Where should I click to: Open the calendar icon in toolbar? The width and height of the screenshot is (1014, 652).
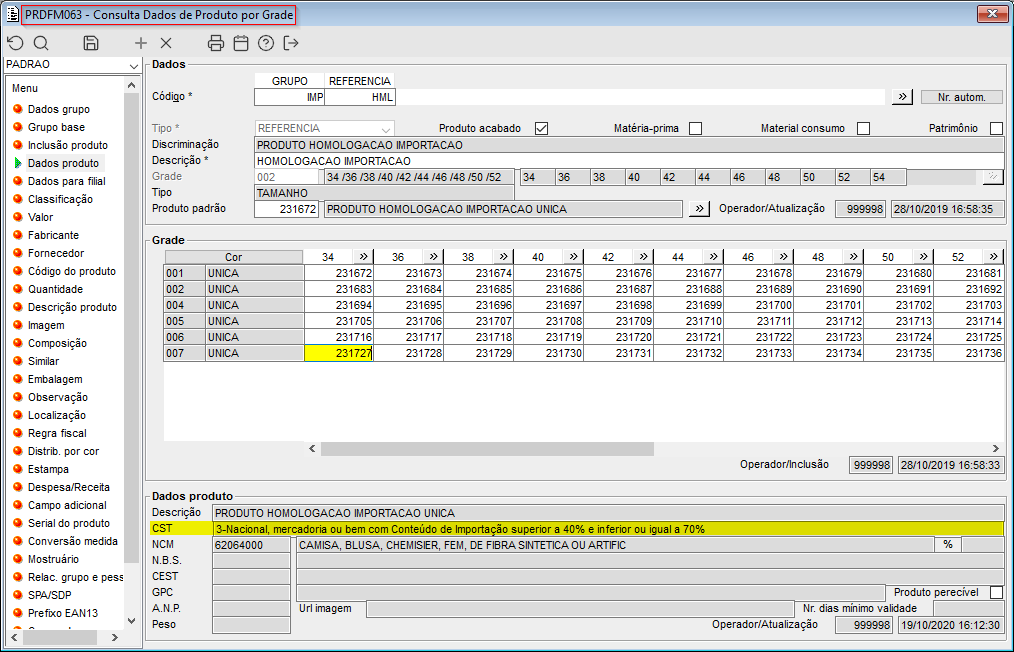(x=241, y=43)
